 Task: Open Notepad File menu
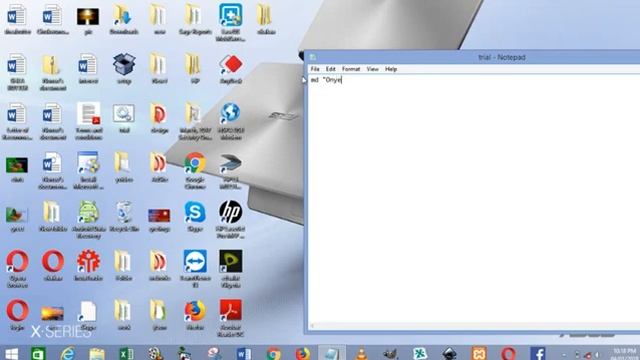315,69
